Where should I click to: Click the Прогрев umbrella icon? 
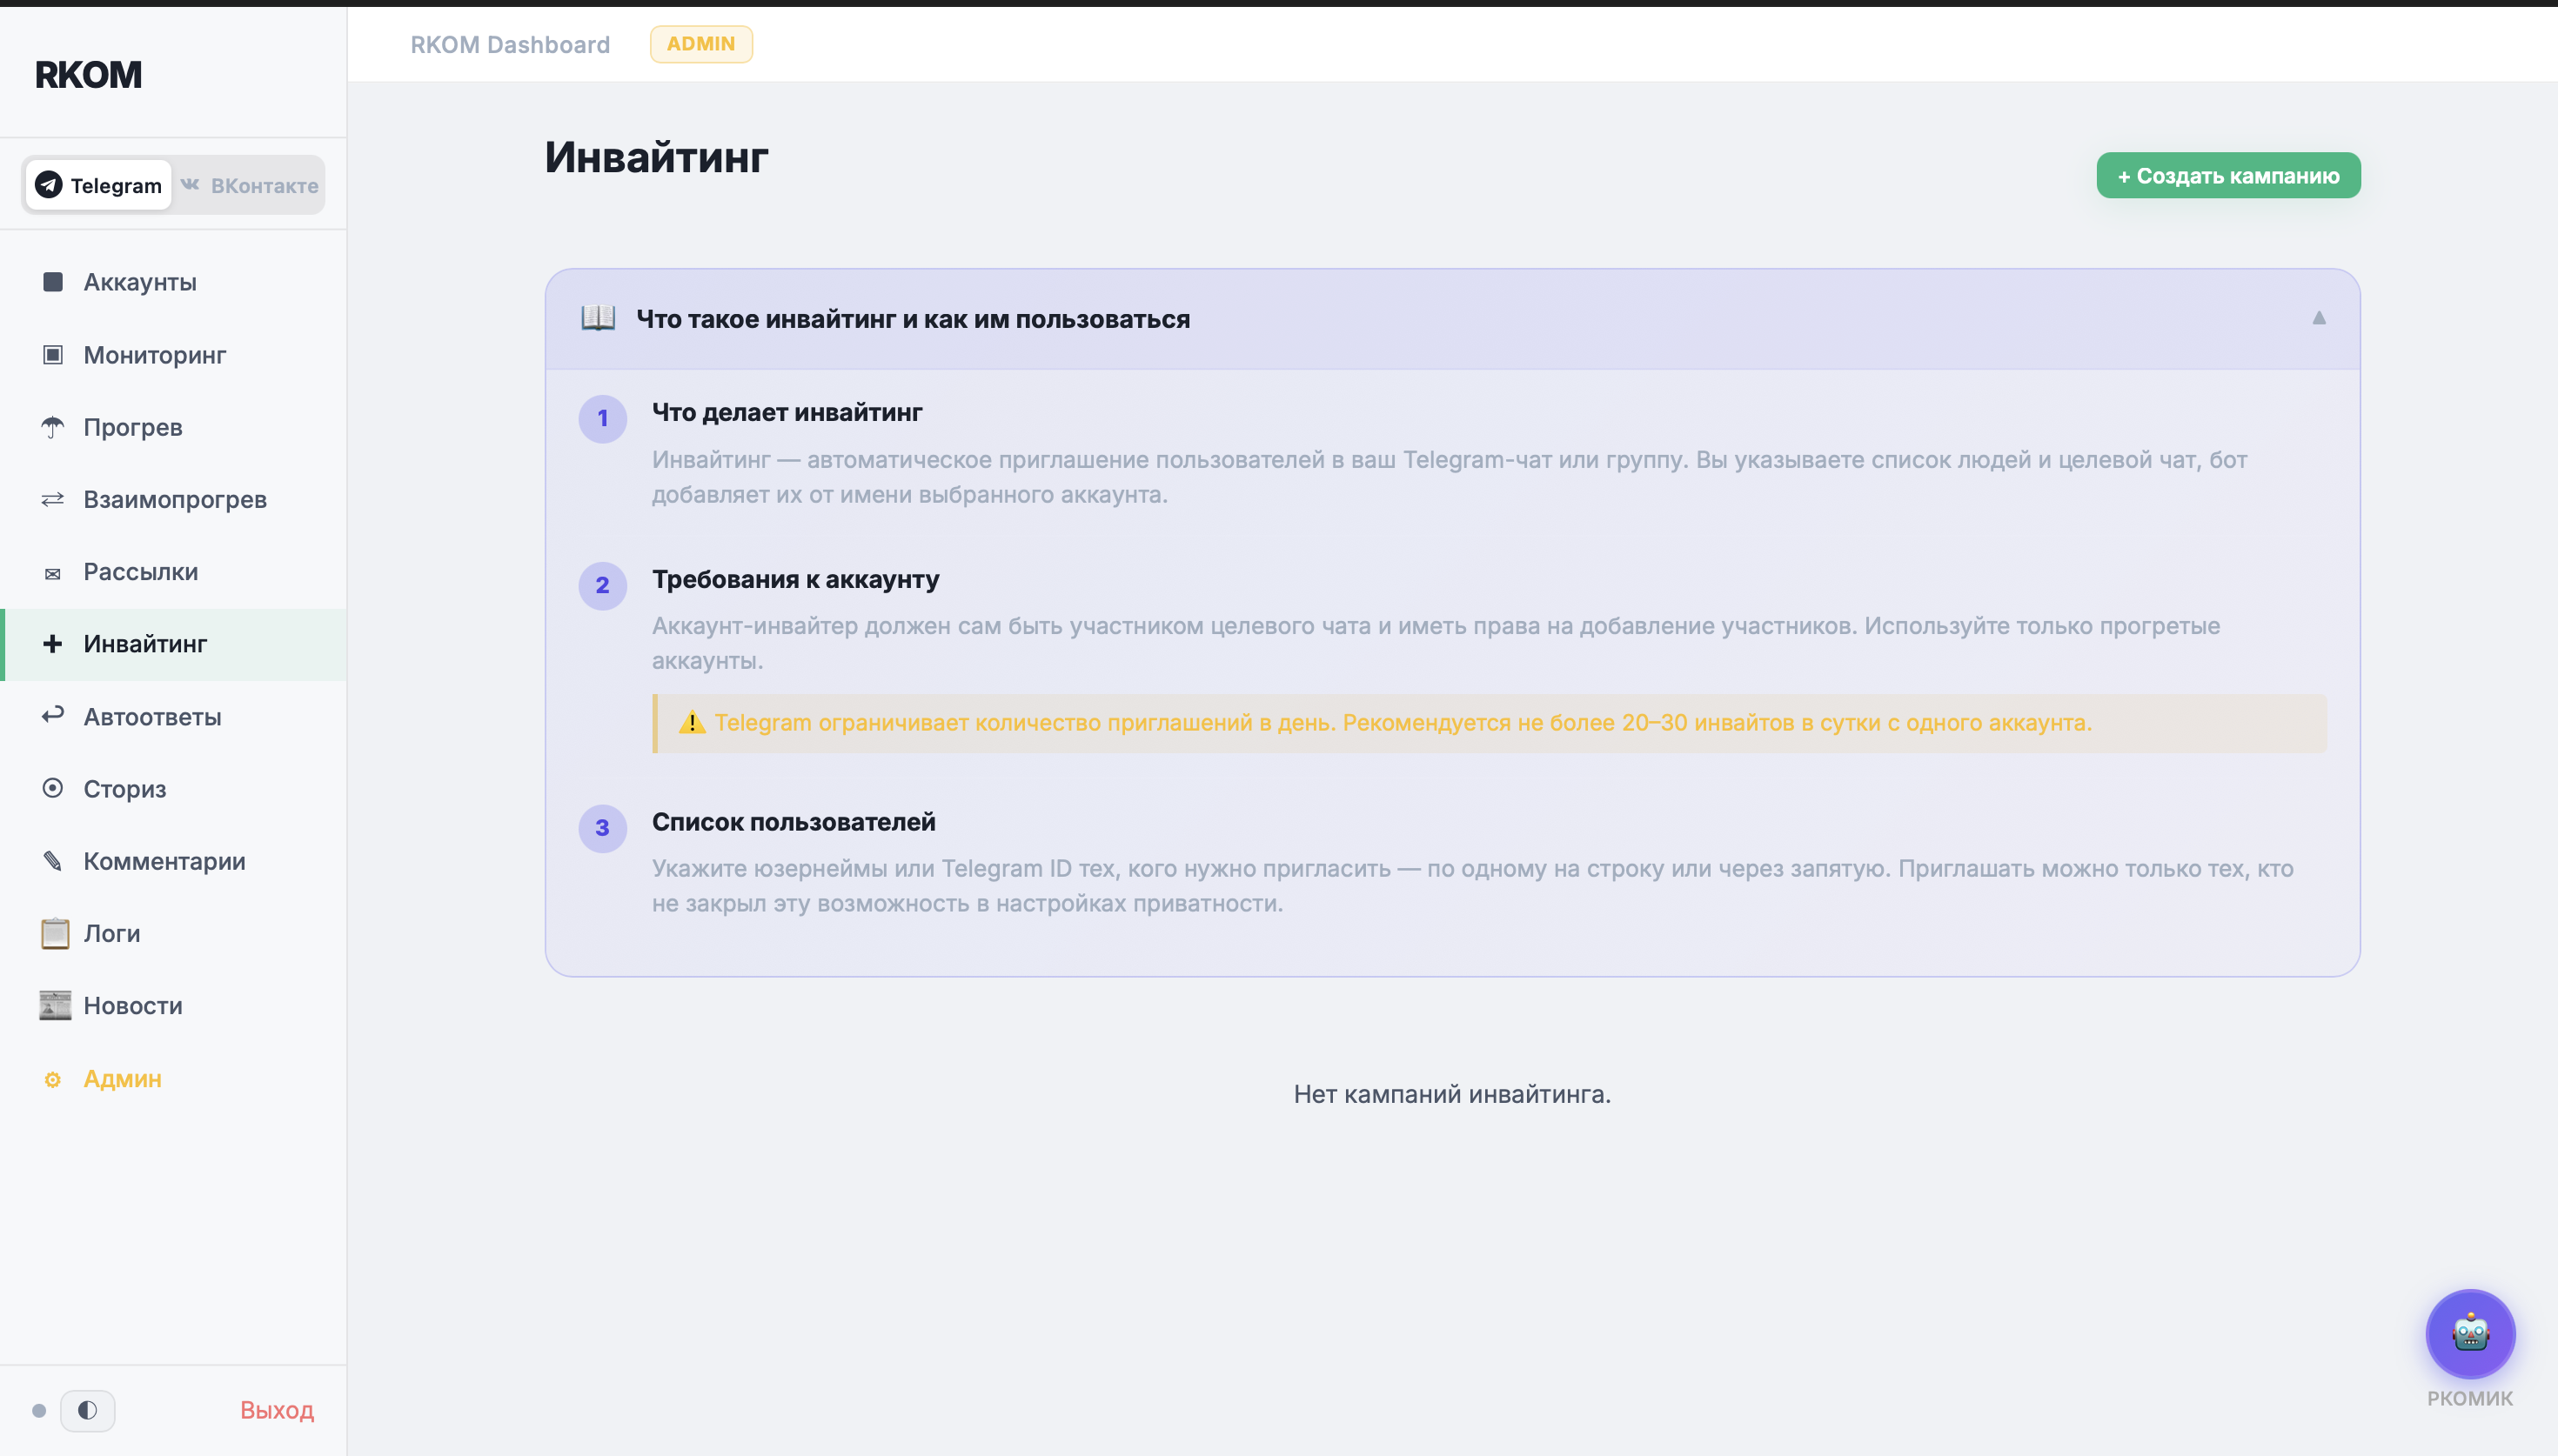[x=53, y=427]
